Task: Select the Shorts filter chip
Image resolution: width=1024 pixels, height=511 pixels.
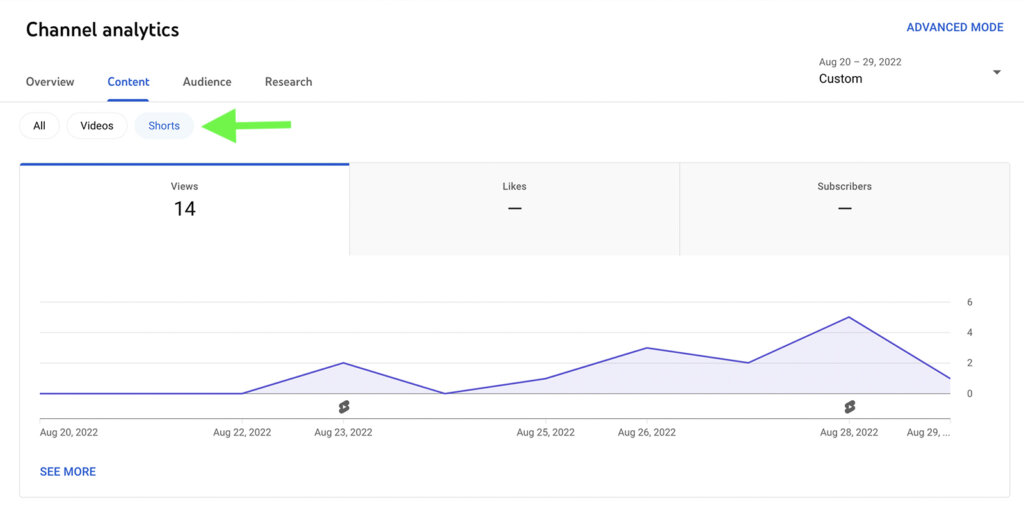Action: 164,125
